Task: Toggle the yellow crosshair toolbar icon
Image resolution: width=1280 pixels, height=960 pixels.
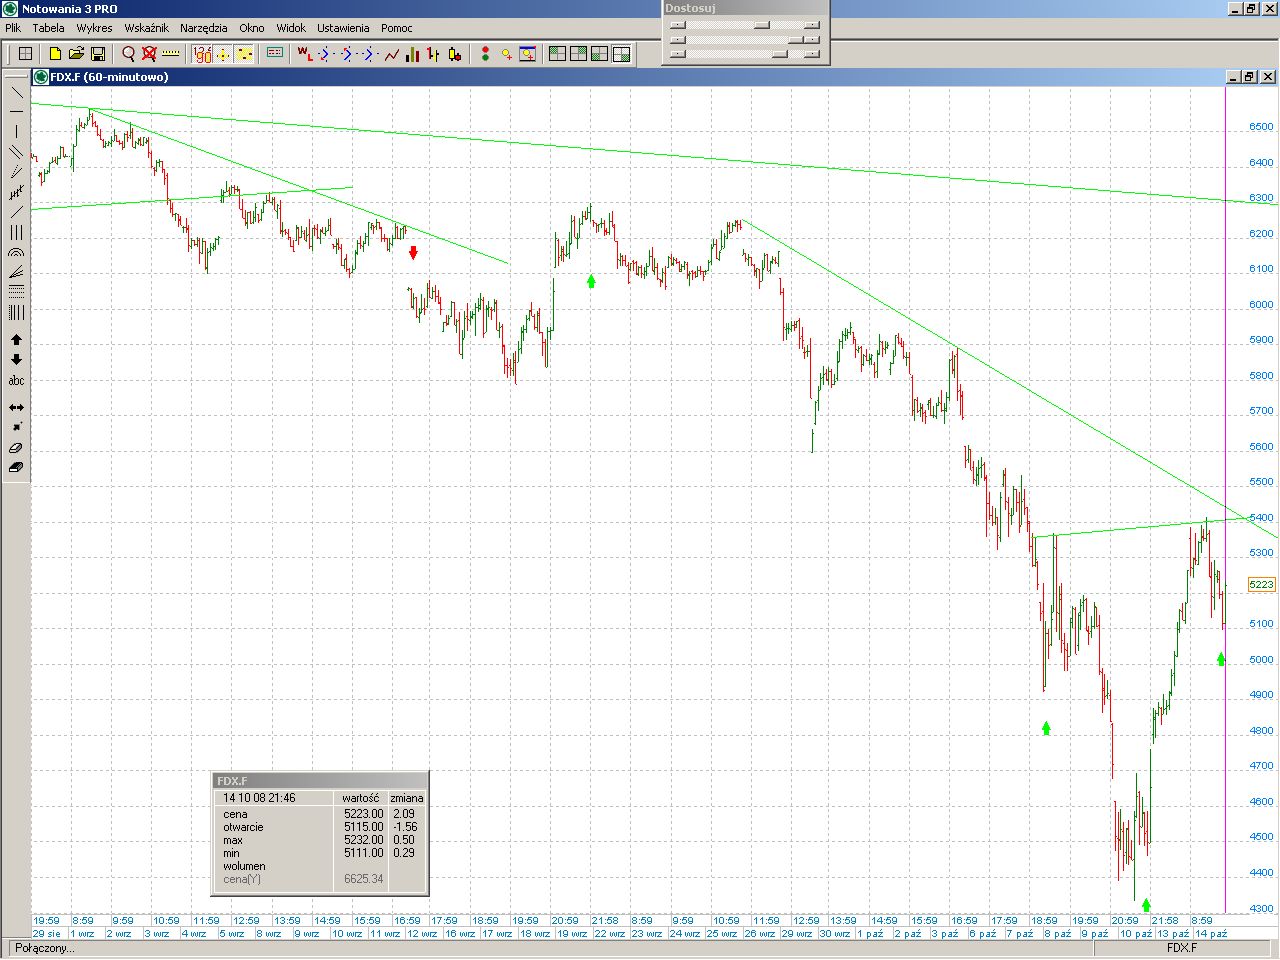Action: click(x=223, y=54)
